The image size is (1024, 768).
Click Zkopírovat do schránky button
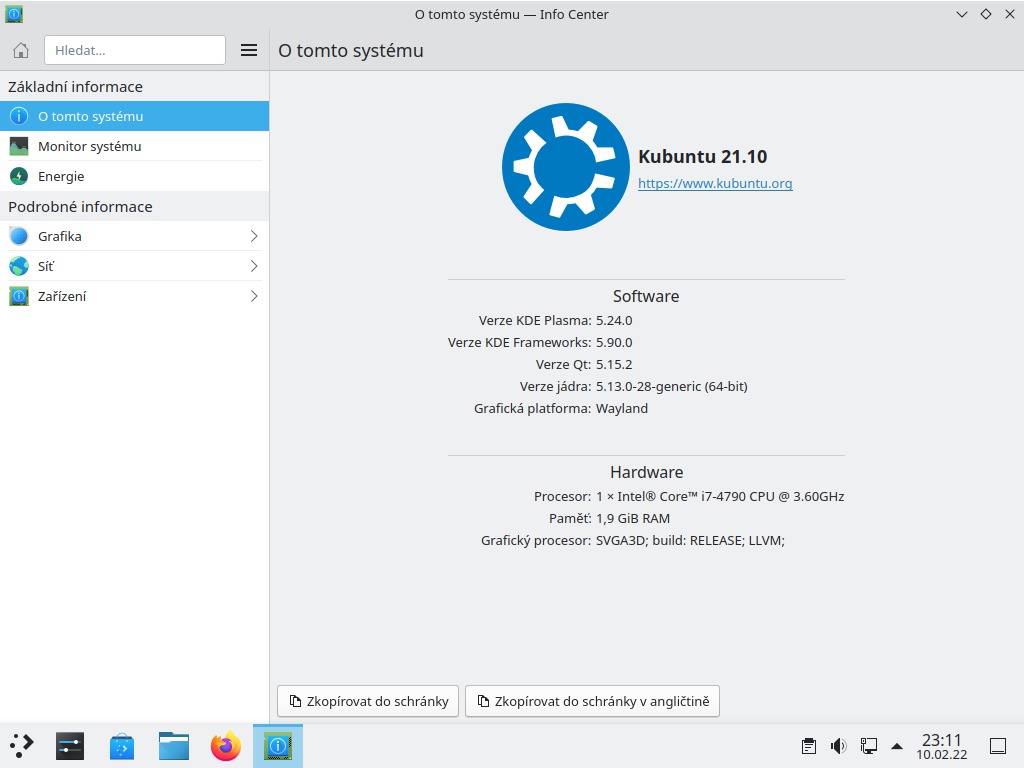click(x=368, y=701)
